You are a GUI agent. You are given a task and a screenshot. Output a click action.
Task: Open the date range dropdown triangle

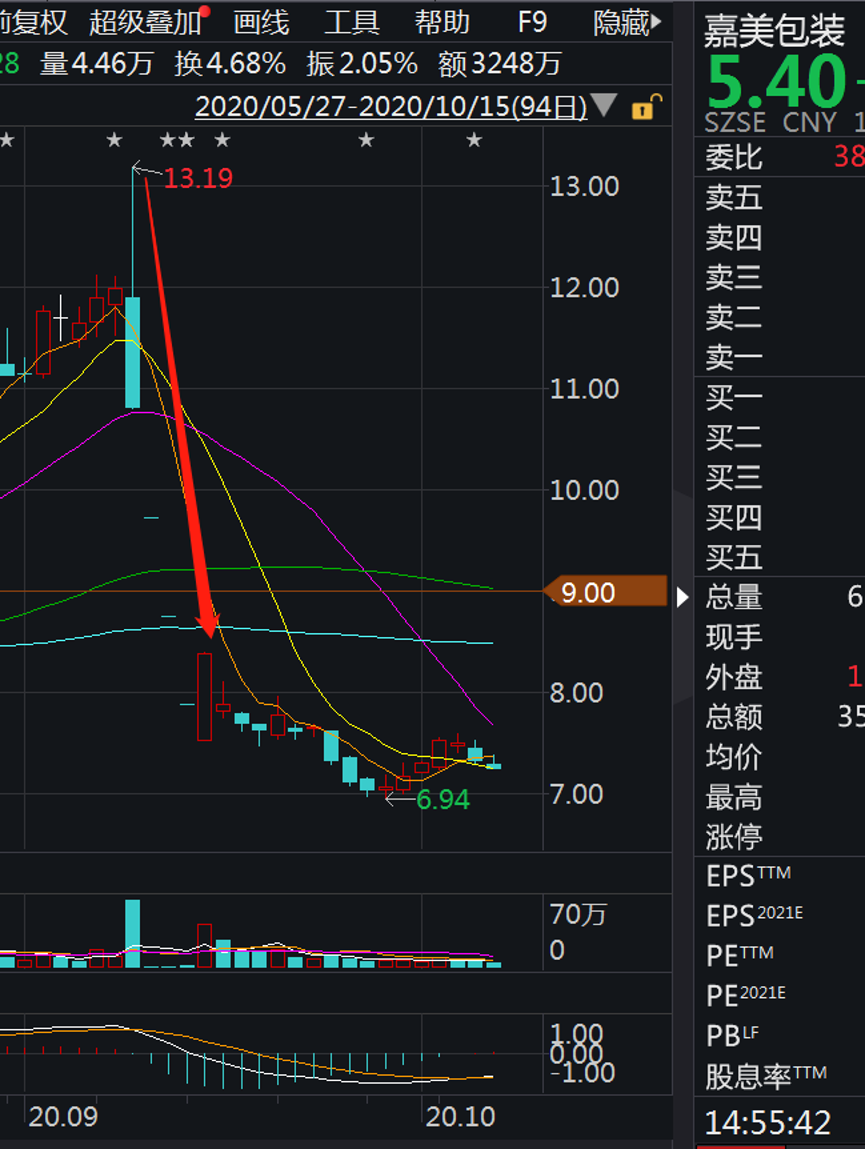coord(603,105)
